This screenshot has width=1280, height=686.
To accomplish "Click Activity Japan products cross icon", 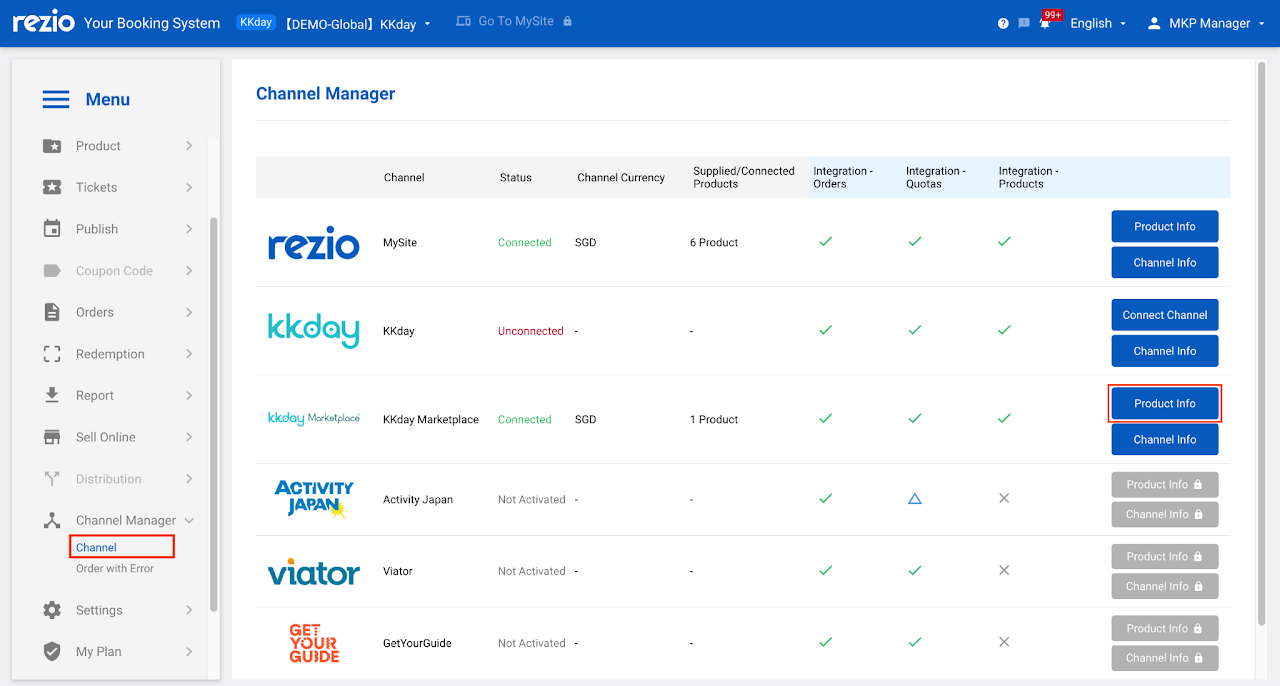I will pyautogui.click(x=1004, y=498).
